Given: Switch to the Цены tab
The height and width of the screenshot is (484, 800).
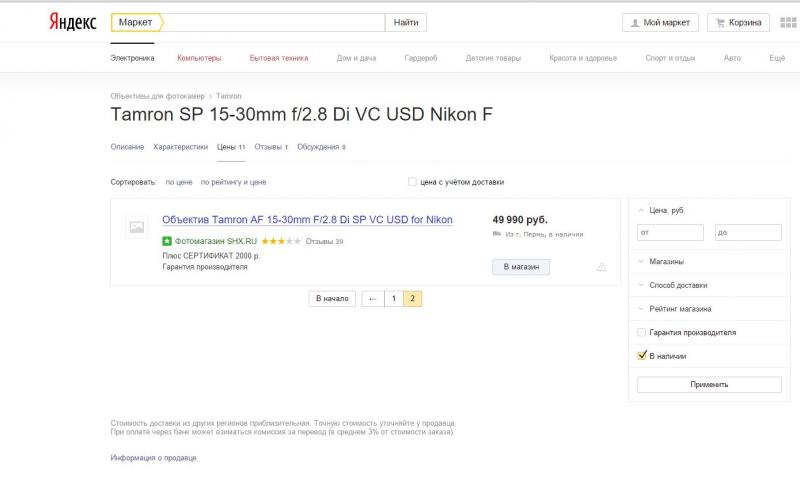Looking at the screenshot, I should [x=231, y=147].
